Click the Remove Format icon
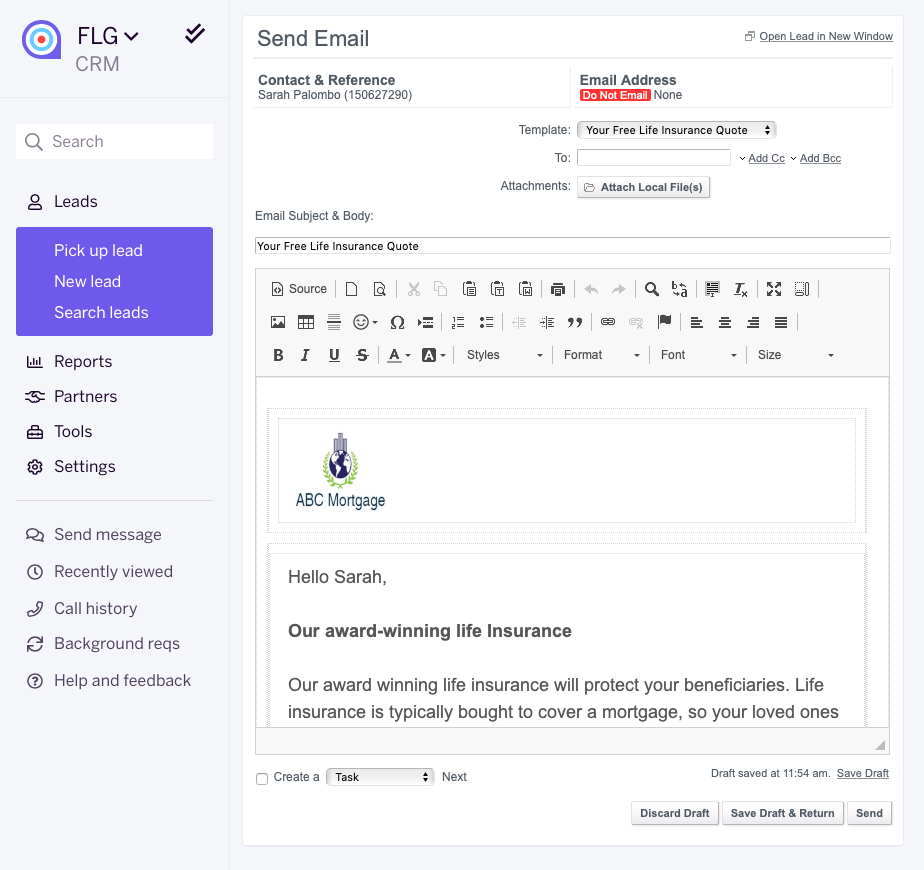The height and width of the screenshot is (870, 924). 740,289
